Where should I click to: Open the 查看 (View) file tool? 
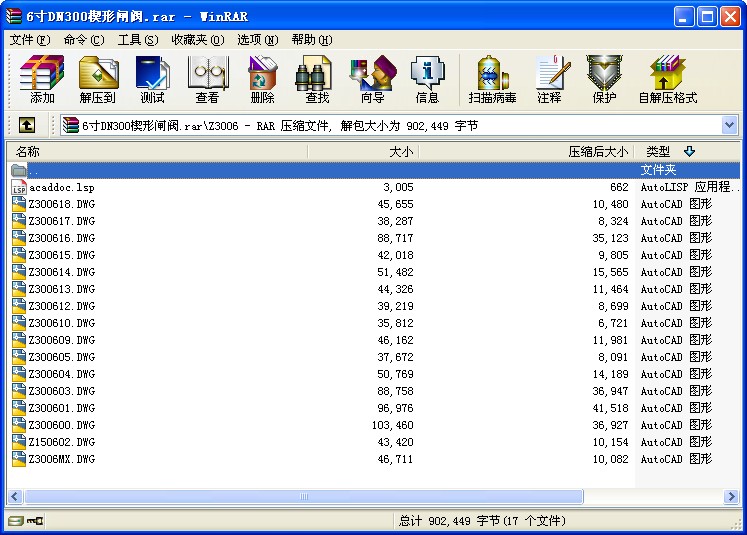[x=207, y=79]
